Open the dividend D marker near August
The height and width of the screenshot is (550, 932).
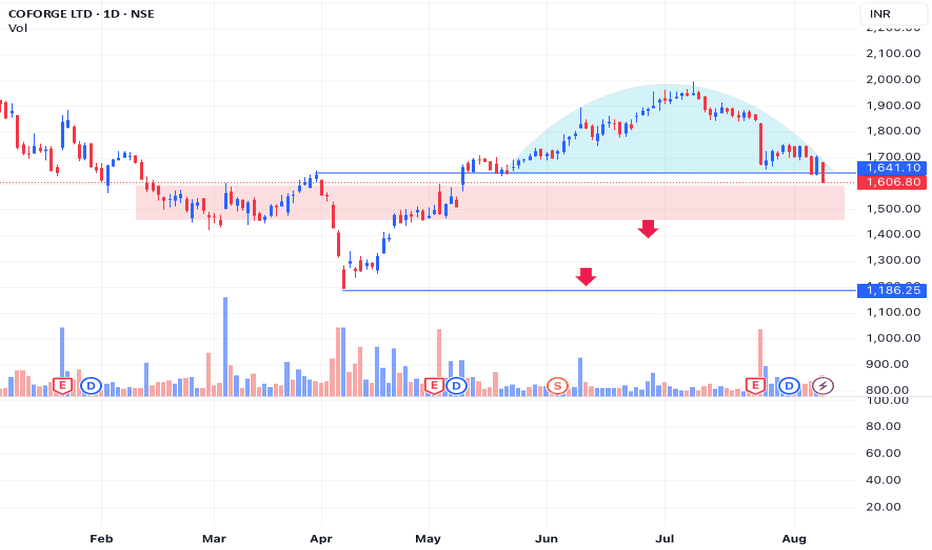(x=789, y=386)
